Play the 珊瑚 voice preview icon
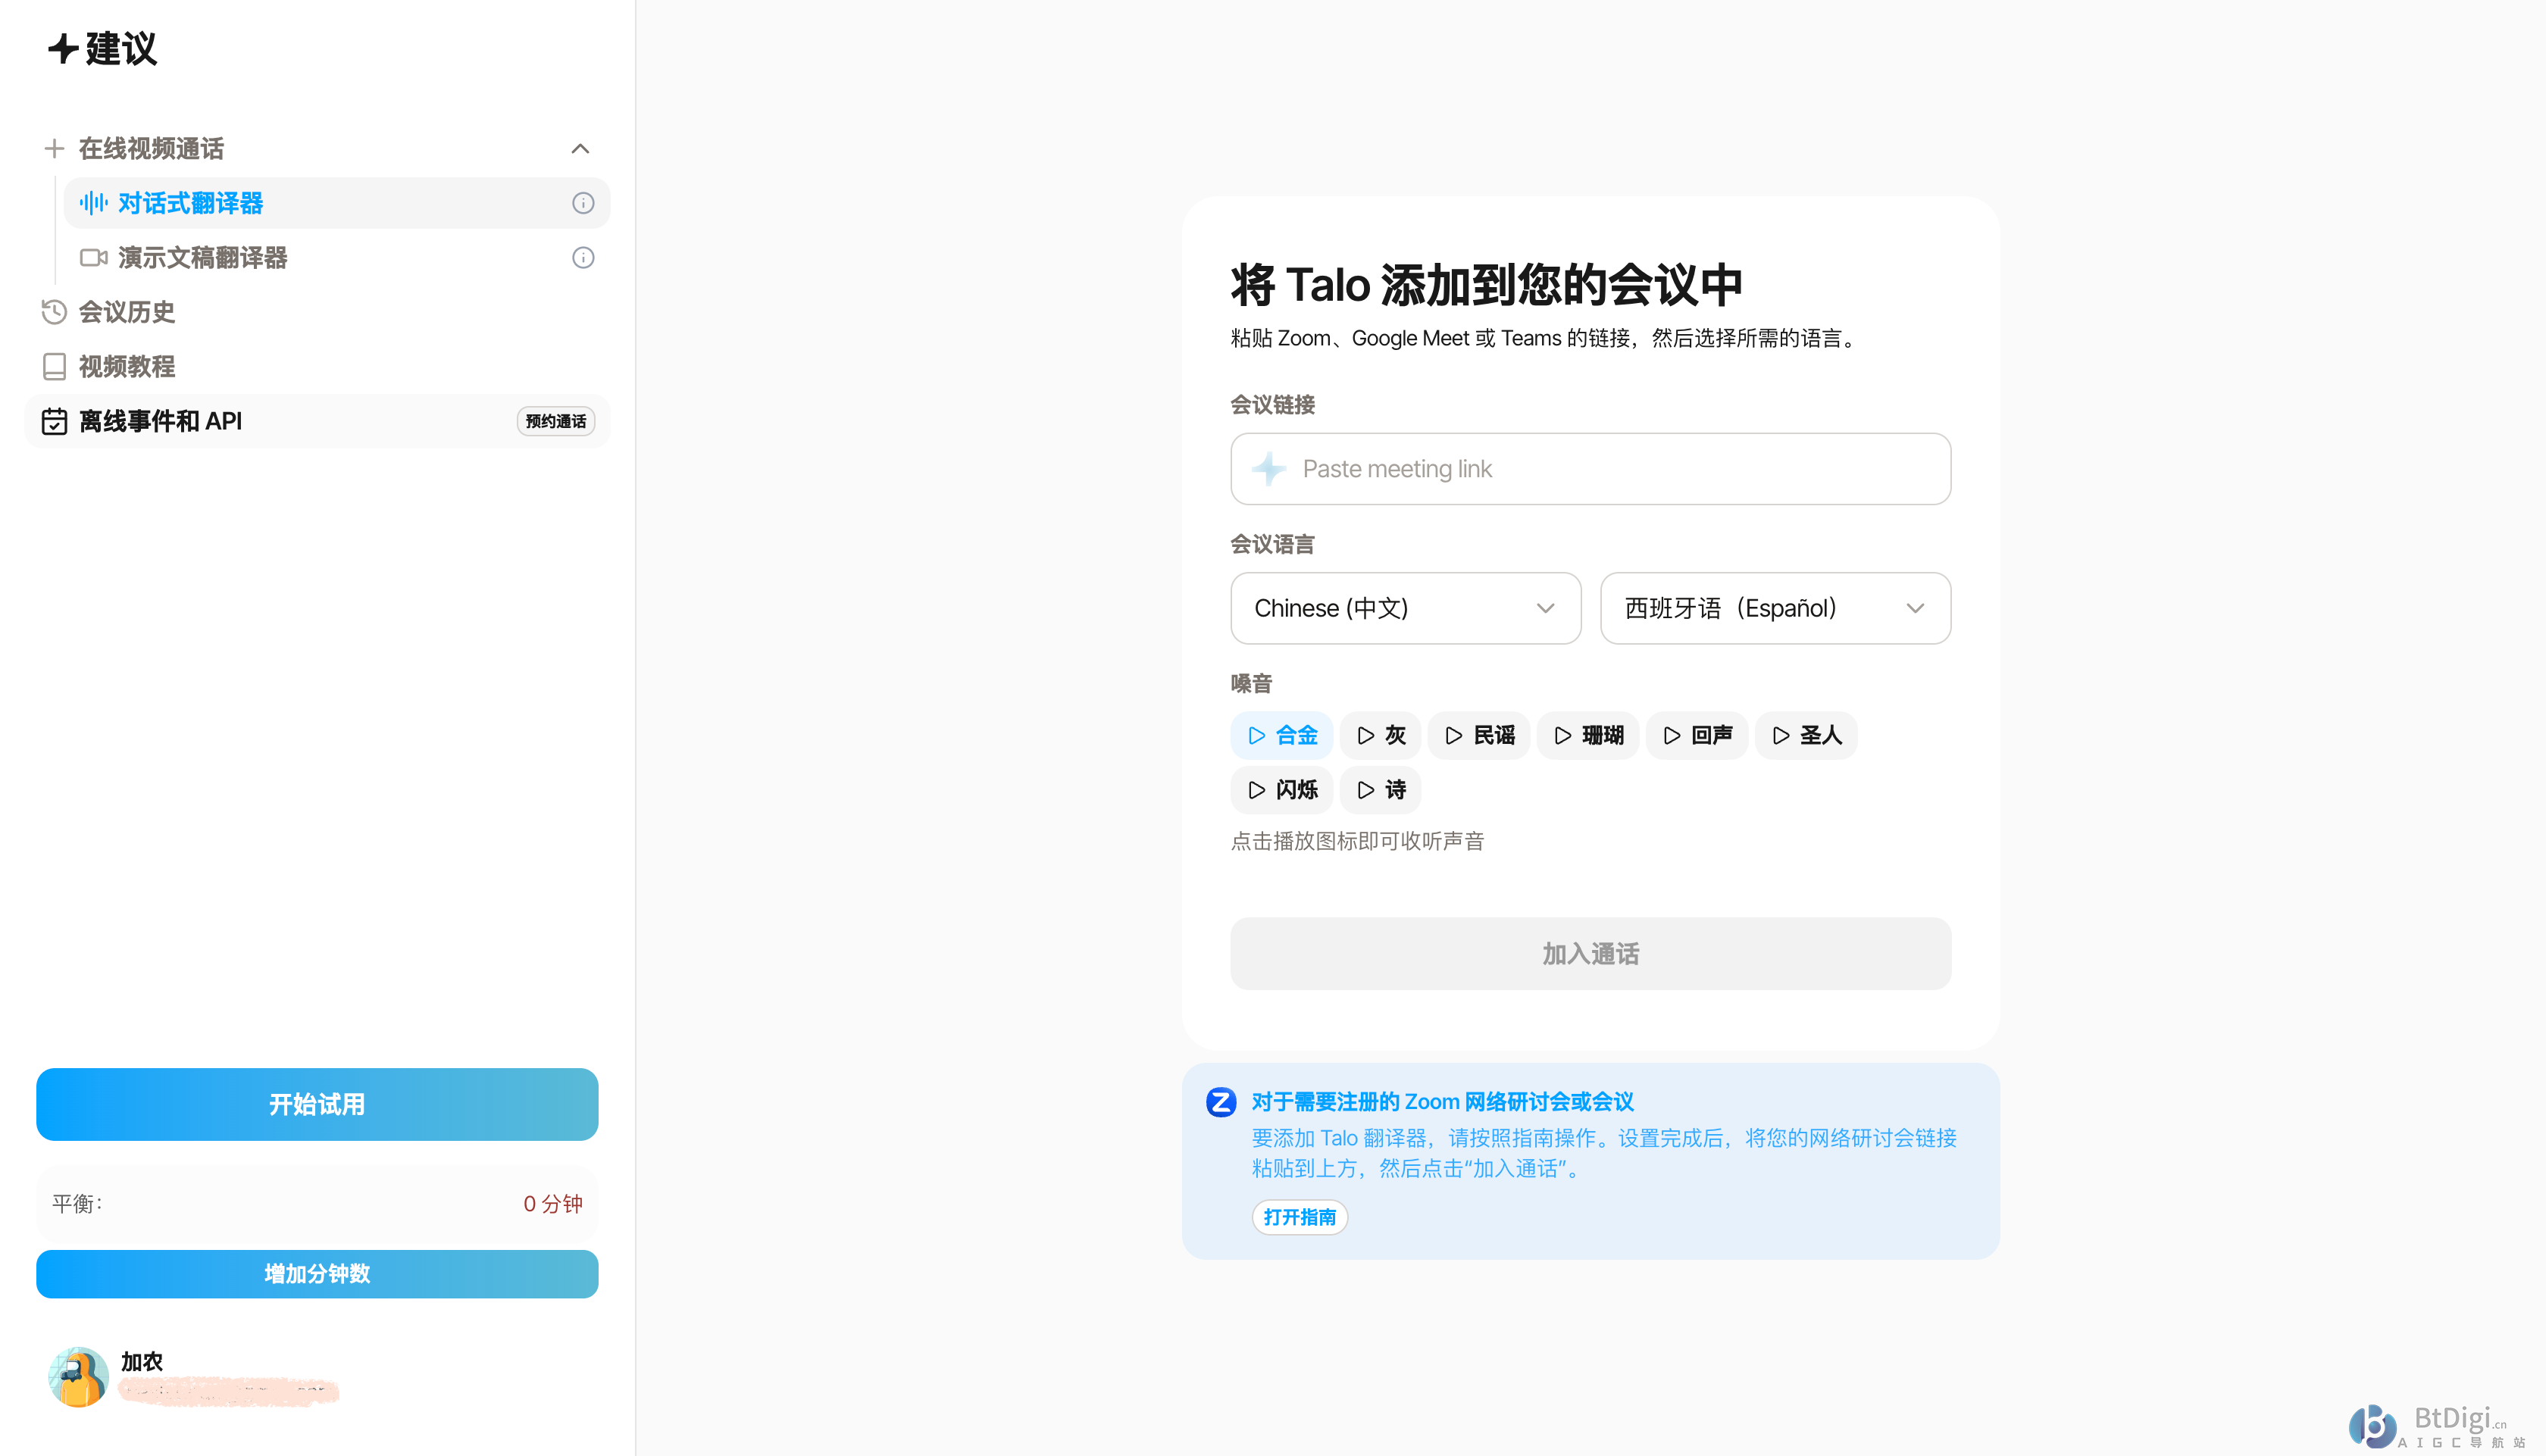 pyautogui.click(x=1563, y=735)
